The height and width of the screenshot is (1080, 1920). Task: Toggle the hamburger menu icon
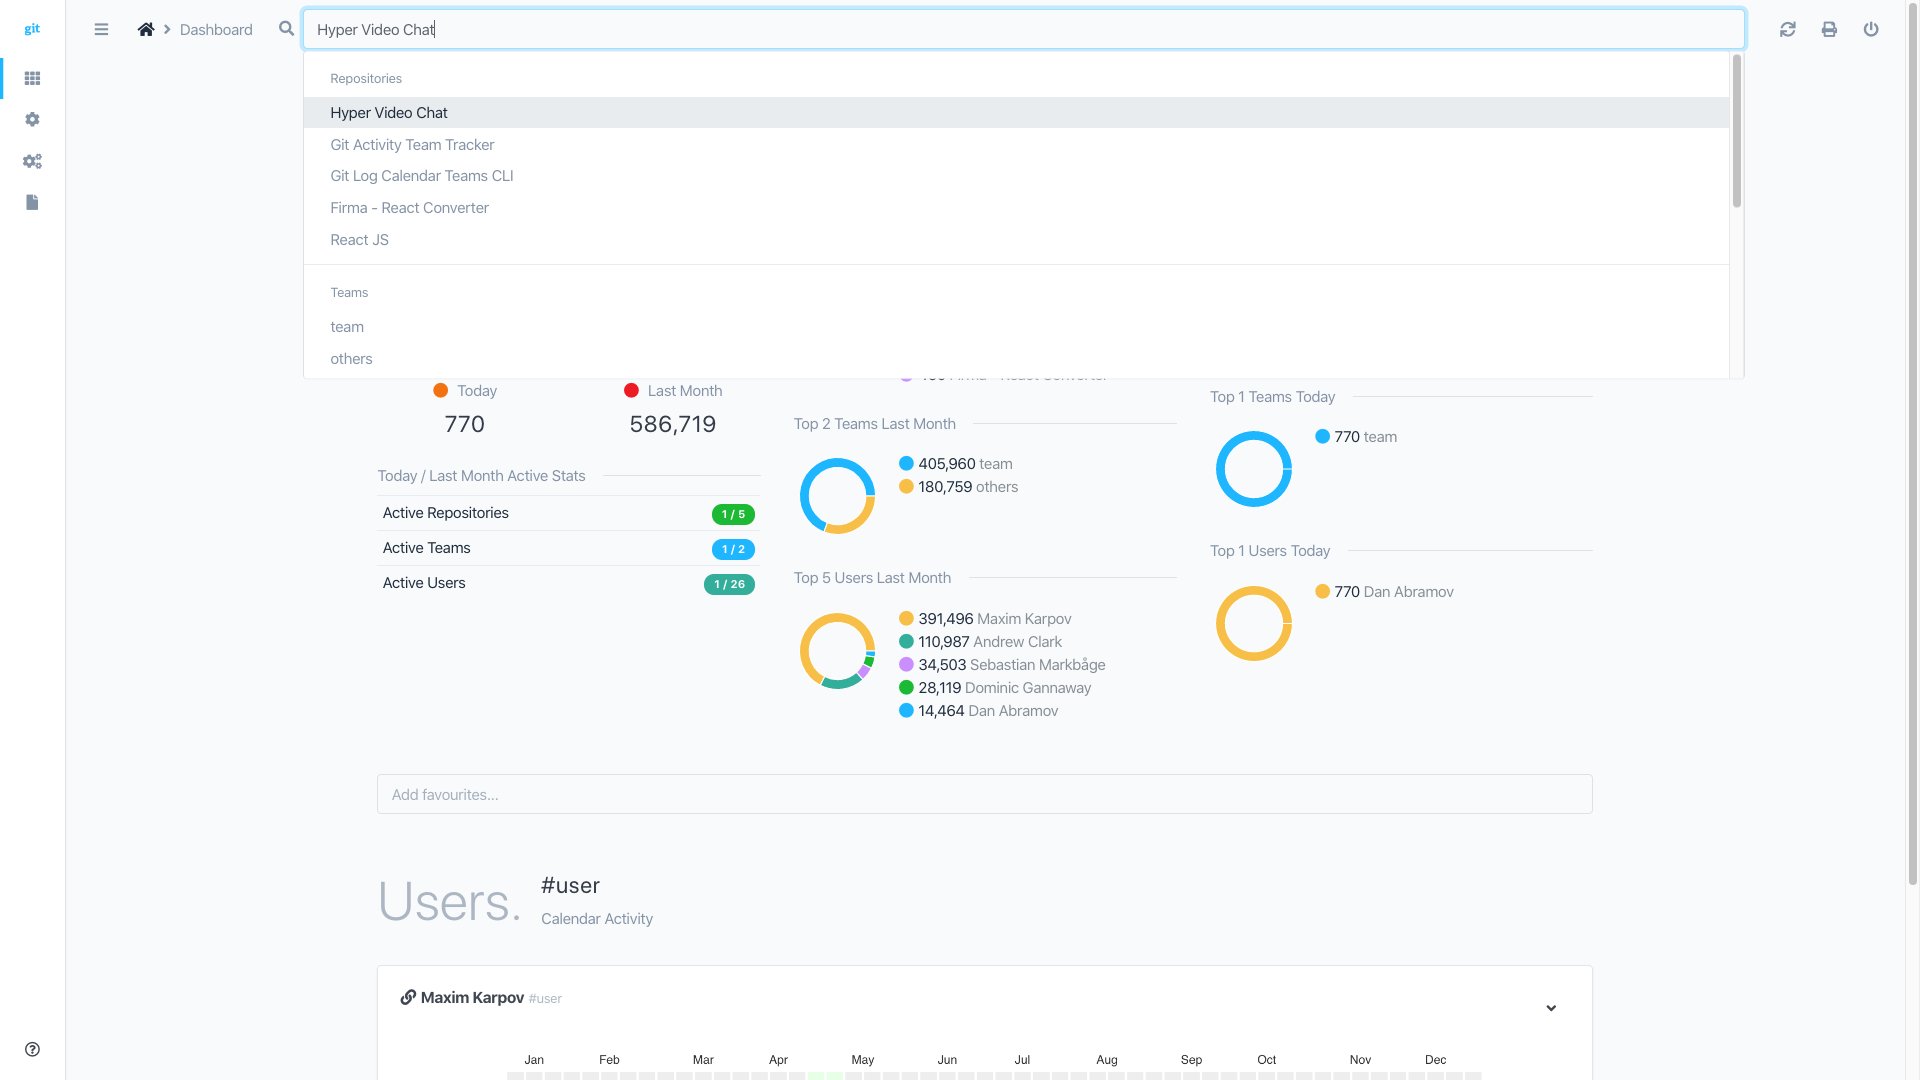coord(101,29)
